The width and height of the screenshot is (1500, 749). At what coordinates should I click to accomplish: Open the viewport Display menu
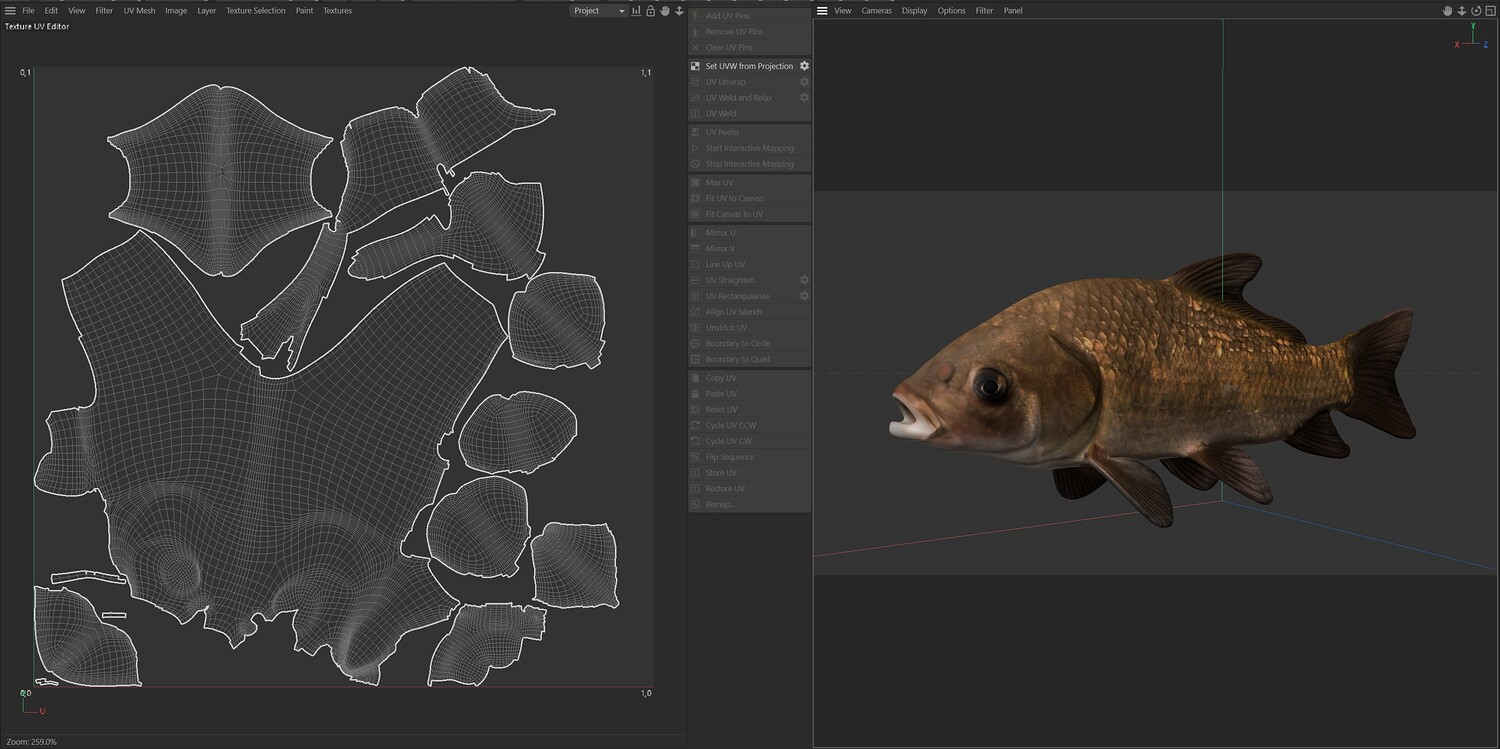pyautogui.click(x=914, y=11)
